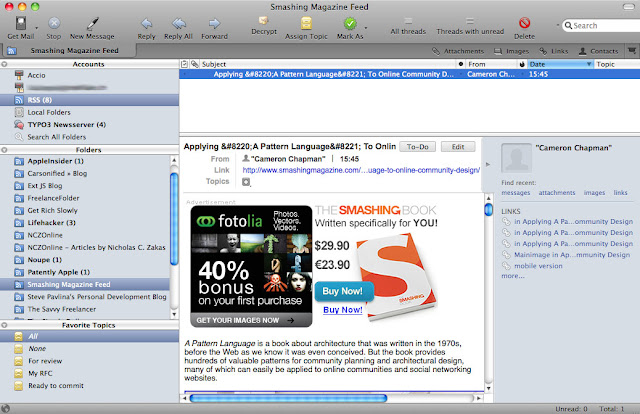This screenshot has width=640, height=414.
Task: Click the Decrypt toolbar icon
Action: (264, 20)
